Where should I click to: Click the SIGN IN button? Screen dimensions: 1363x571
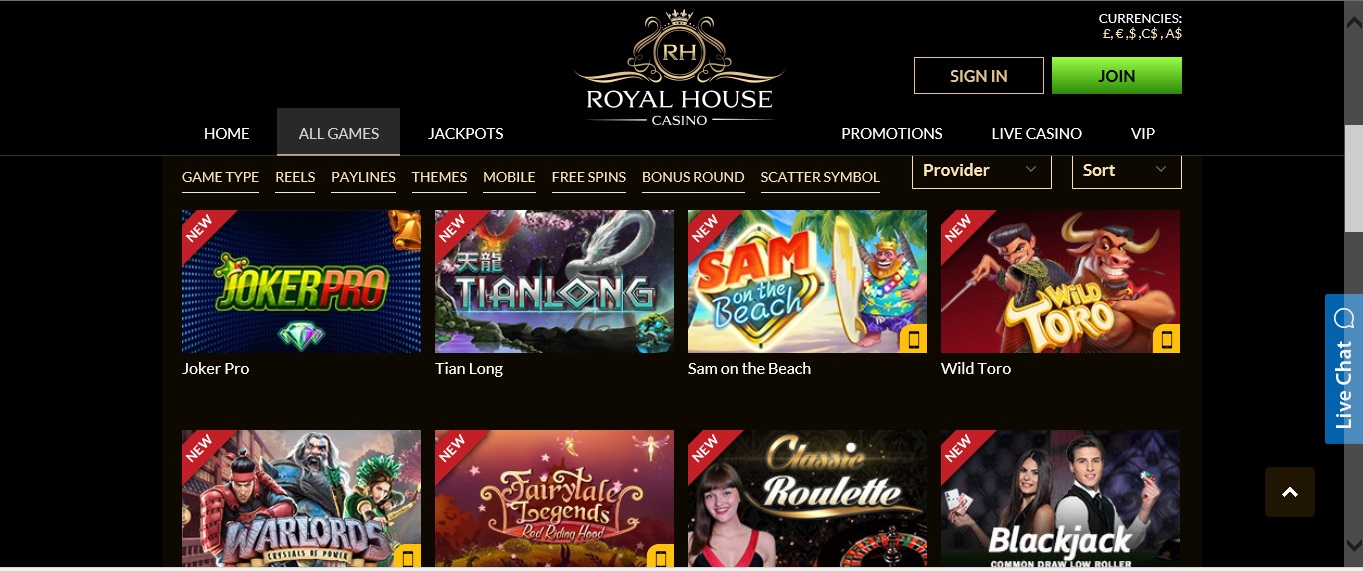point(979,76)
